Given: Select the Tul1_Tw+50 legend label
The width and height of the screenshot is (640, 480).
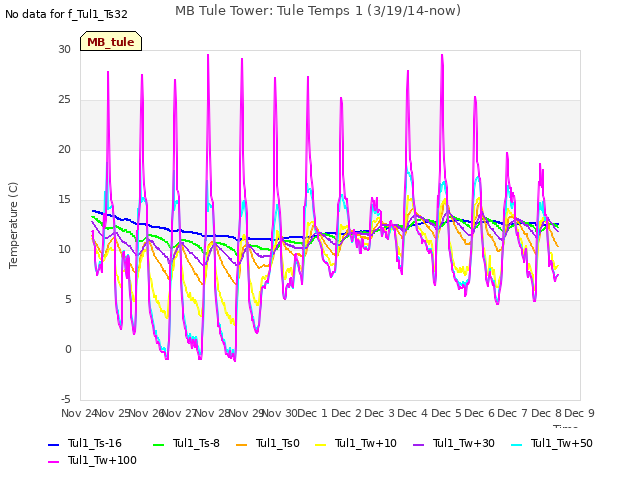Looking at the screenshot, I should (x=562, y=443).
